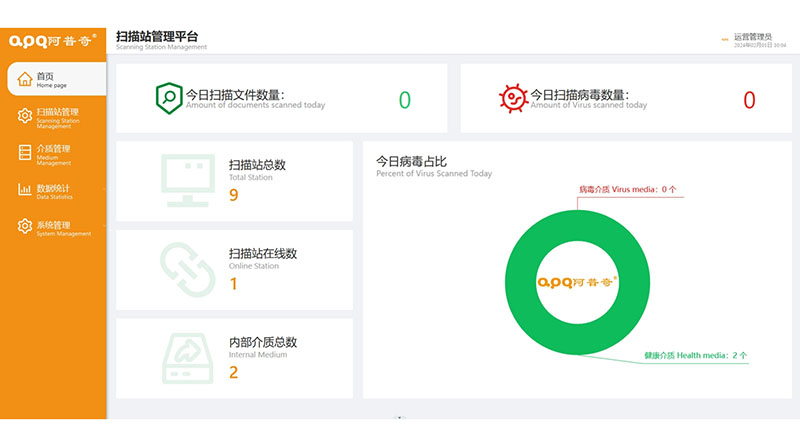Click the Online Station chain link icon
This screenshot has width=800, height=447.
point(187,269)
